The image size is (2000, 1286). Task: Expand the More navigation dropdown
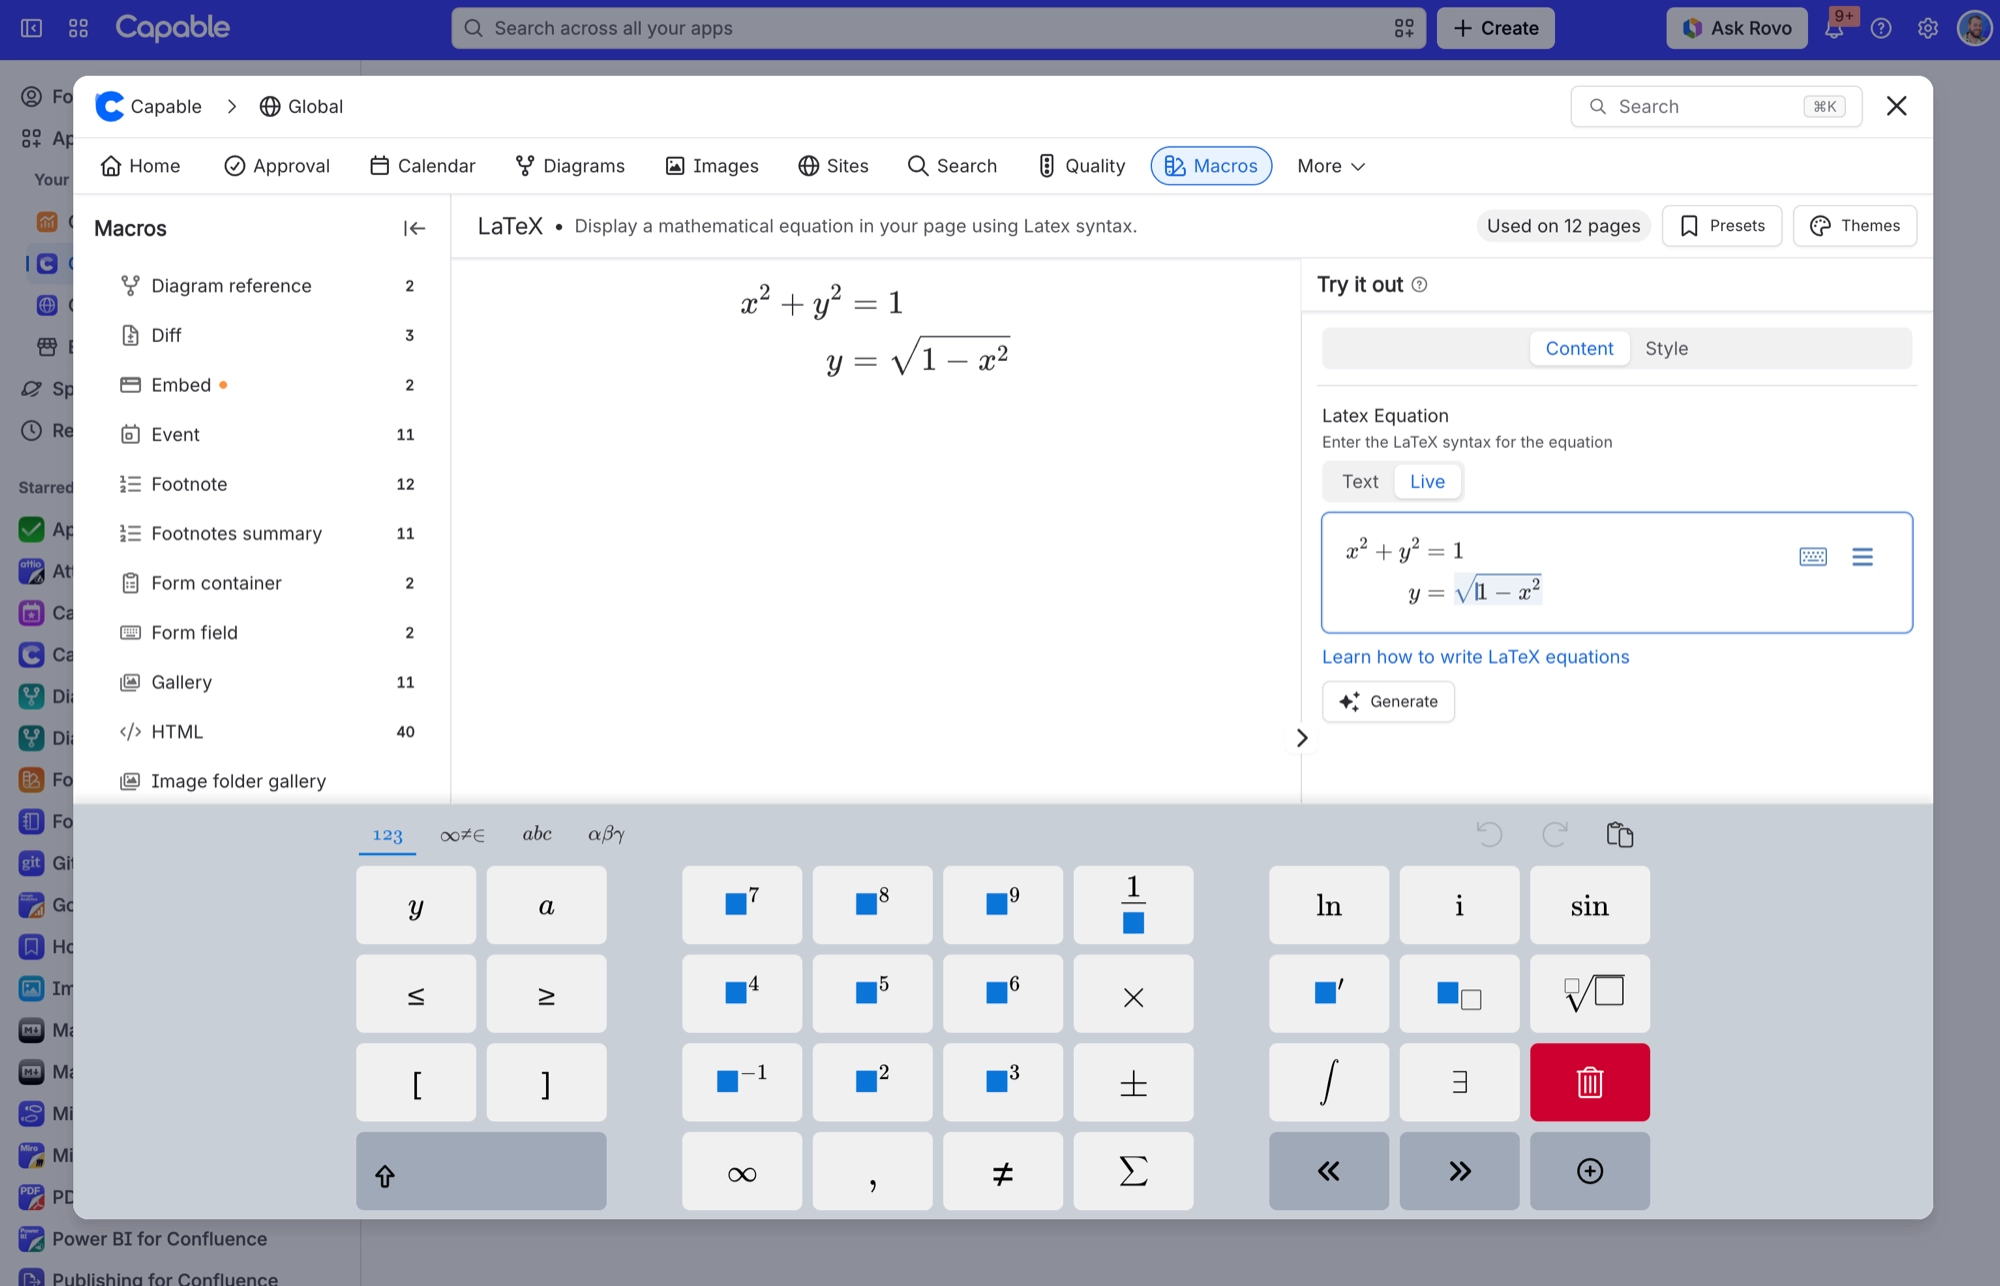tap(1331, 166)
